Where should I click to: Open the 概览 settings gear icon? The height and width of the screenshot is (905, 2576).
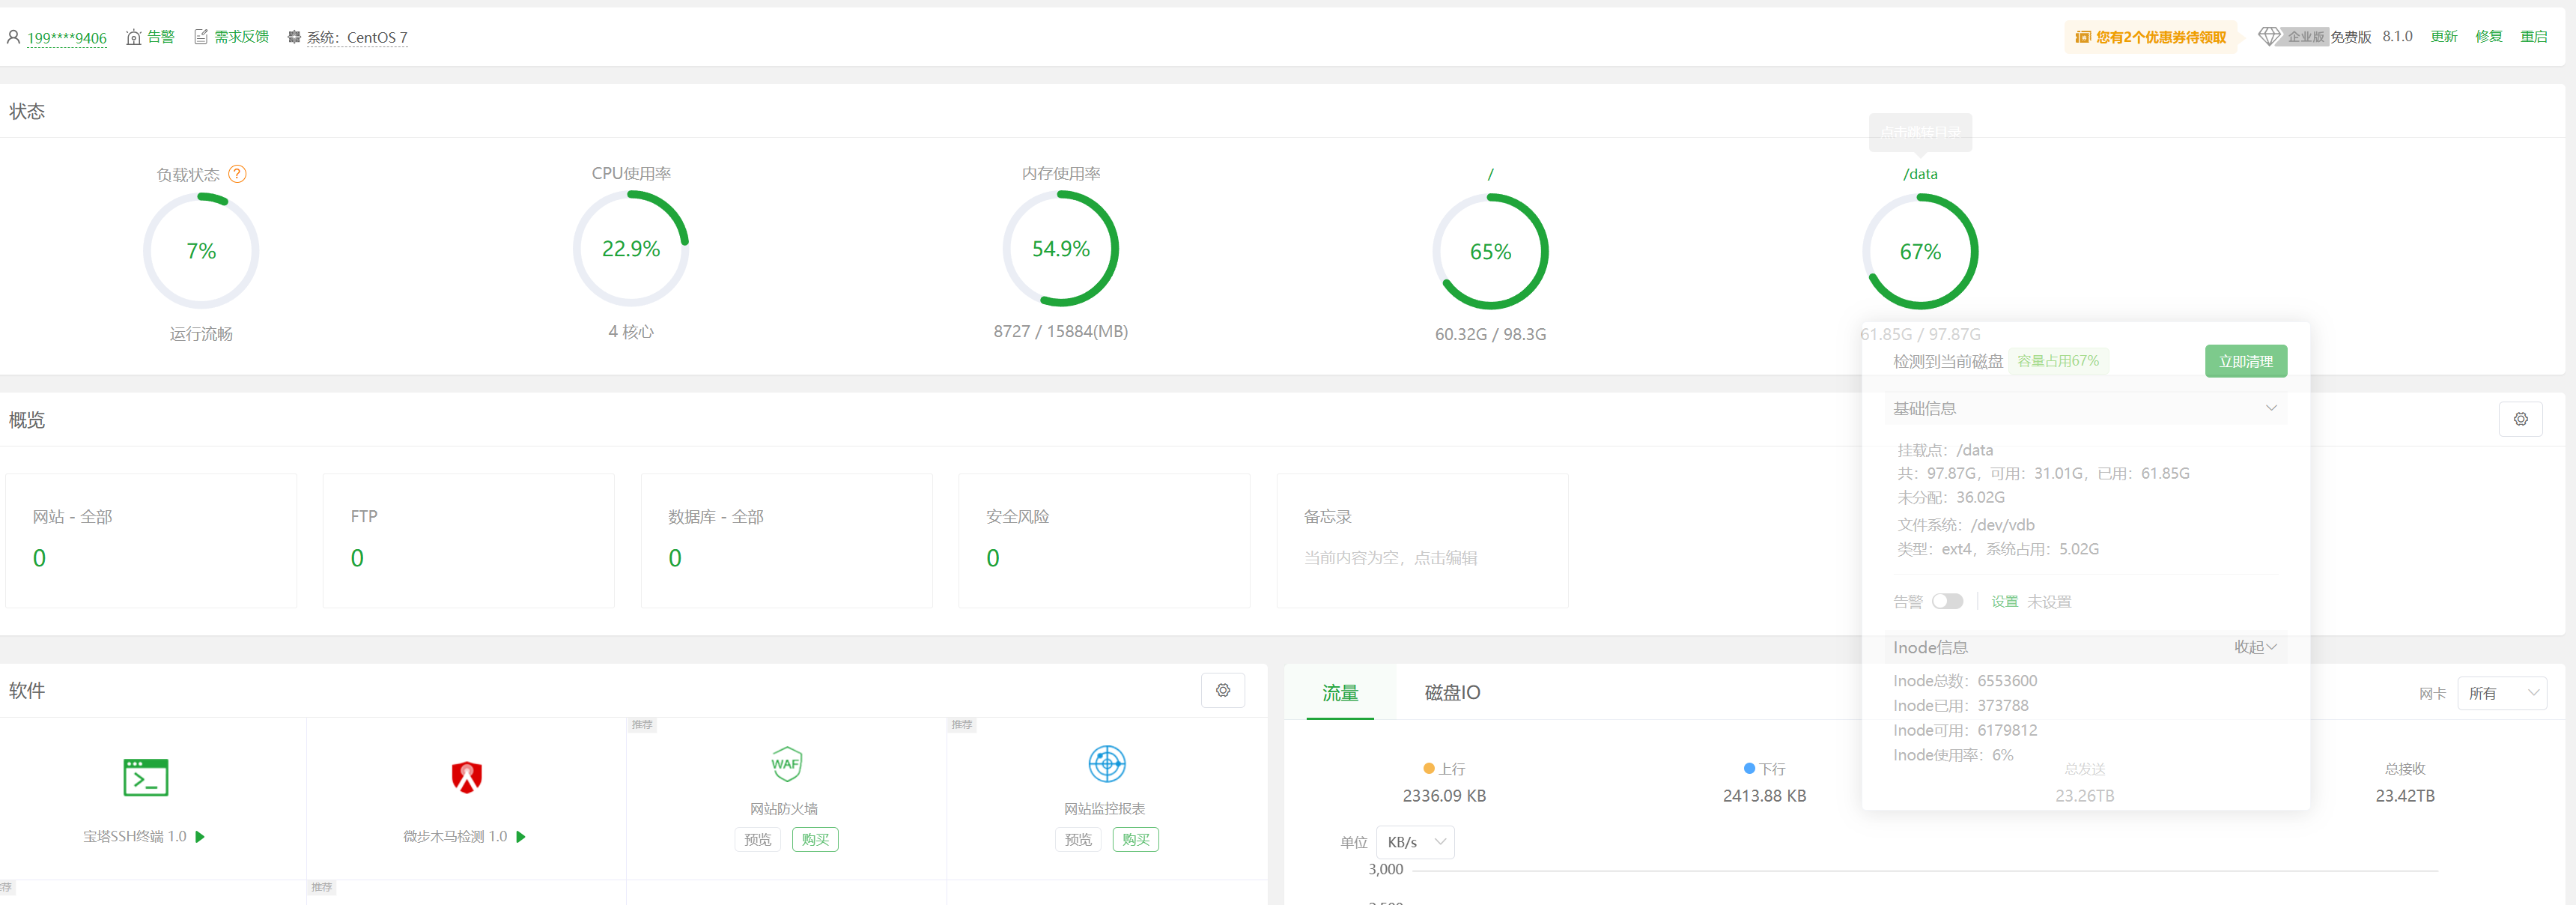point(2520,419)
